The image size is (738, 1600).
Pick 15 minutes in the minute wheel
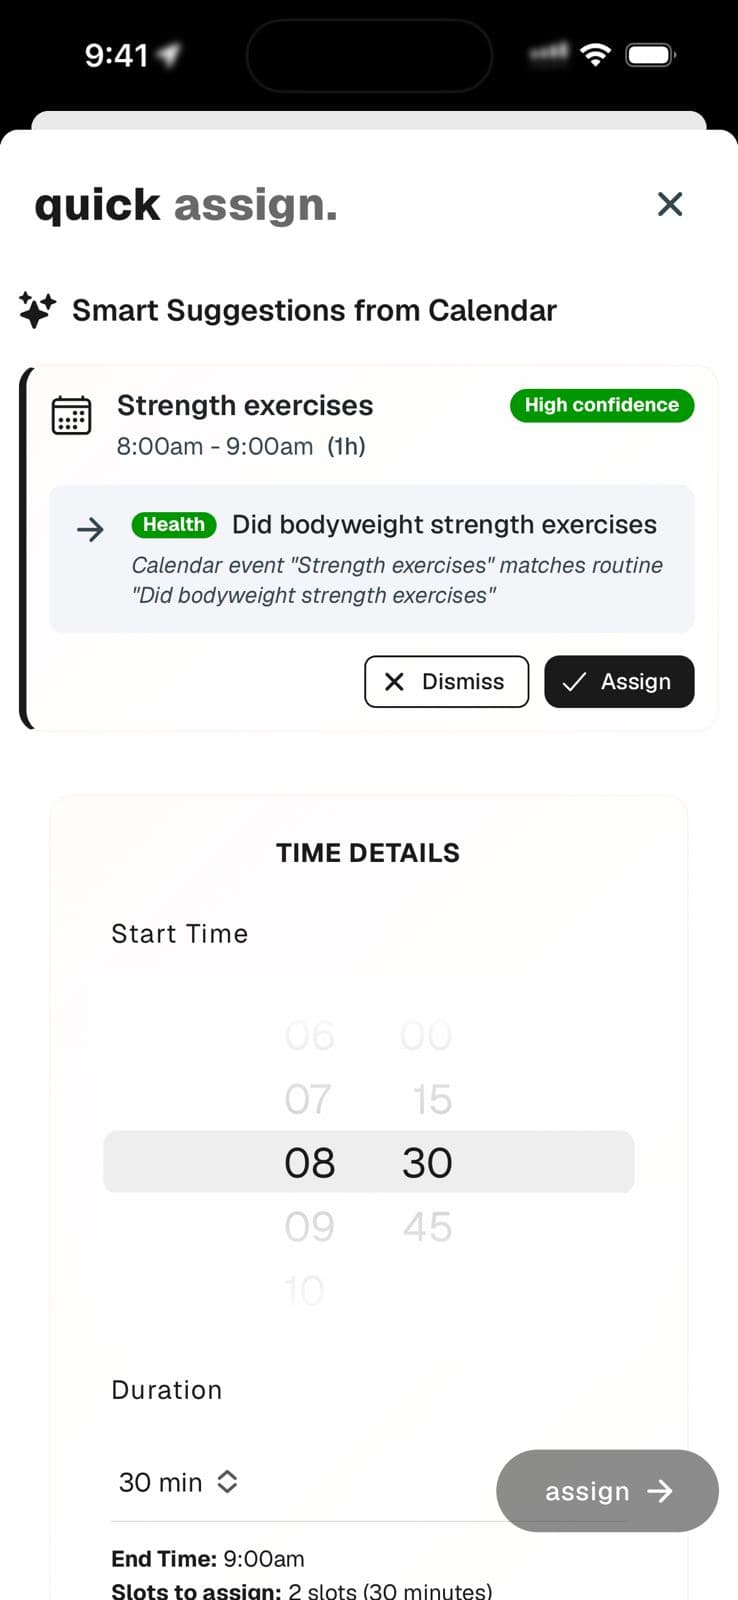pos(431,1099)
